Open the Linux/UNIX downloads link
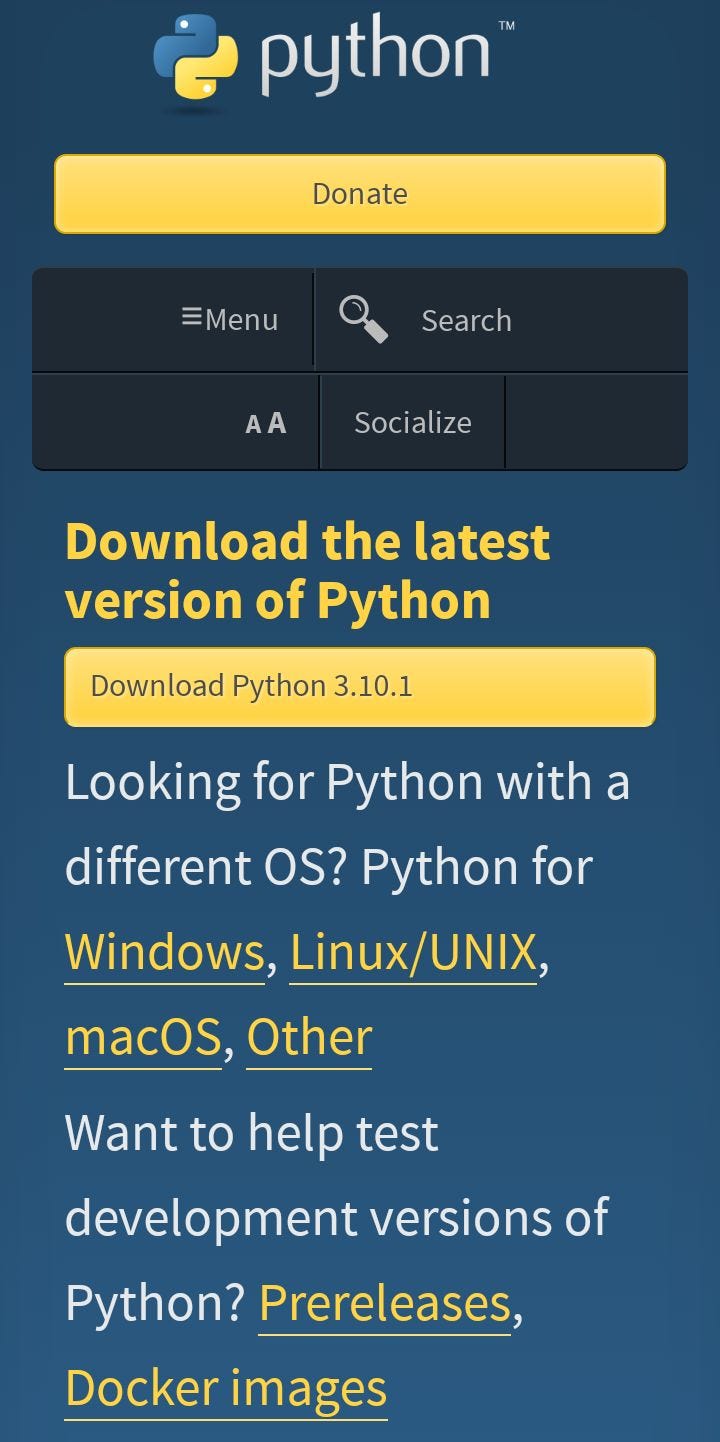720x1442 pixels. point(414,951)
